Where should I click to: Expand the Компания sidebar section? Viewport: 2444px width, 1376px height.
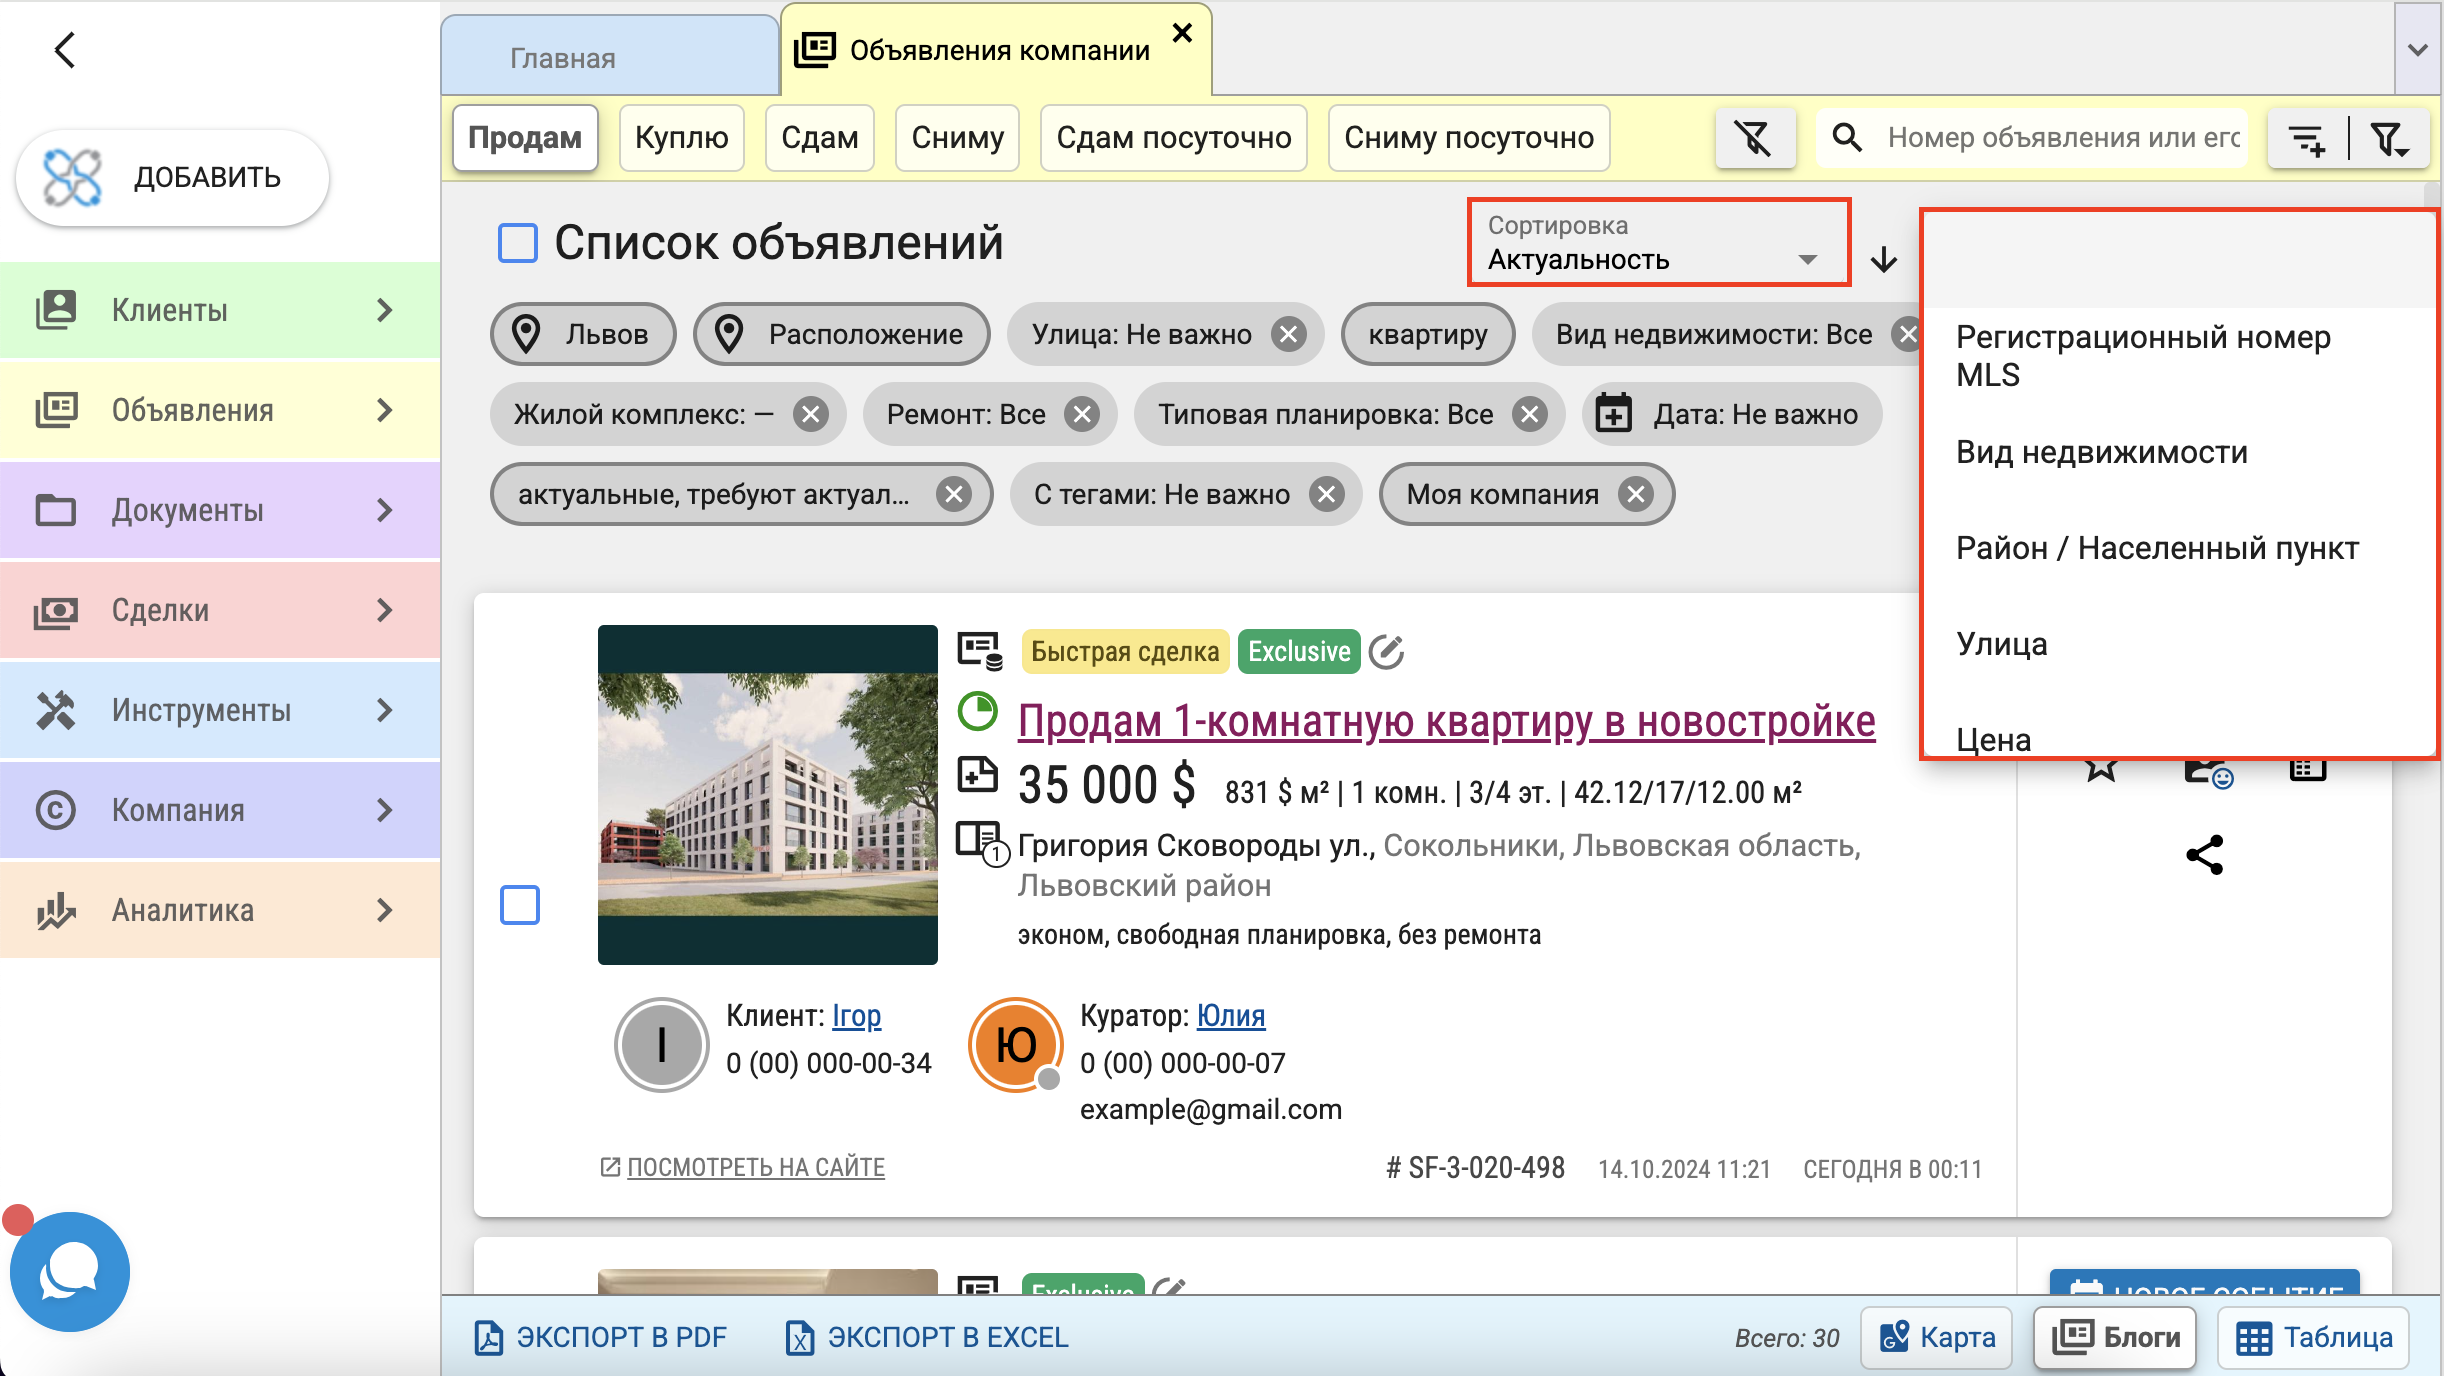tap(220, 810)
